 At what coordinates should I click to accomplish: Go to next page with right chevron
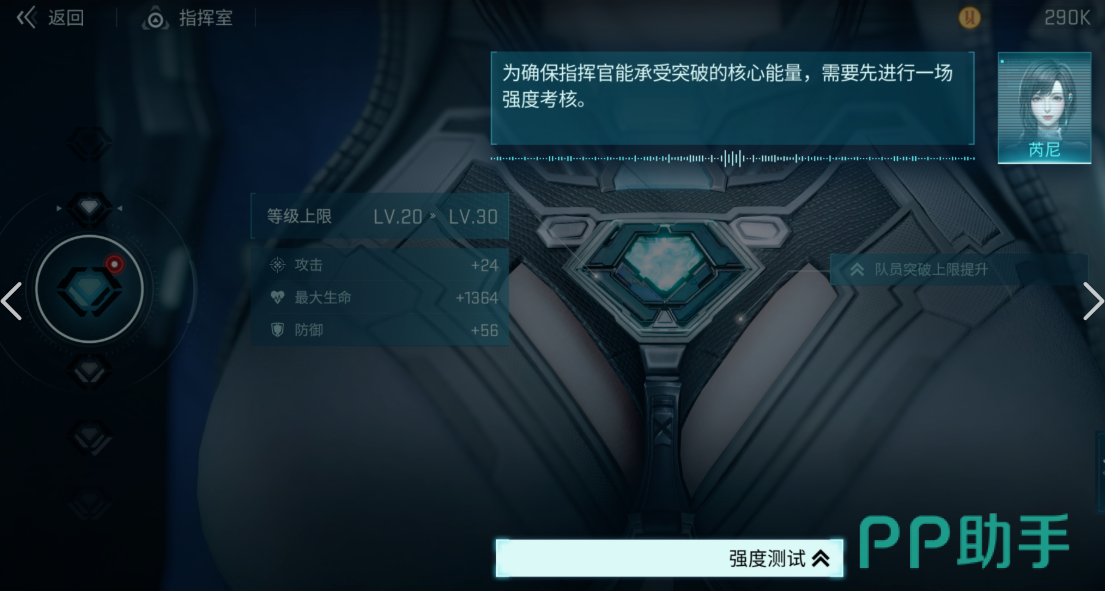[1092, 301]
